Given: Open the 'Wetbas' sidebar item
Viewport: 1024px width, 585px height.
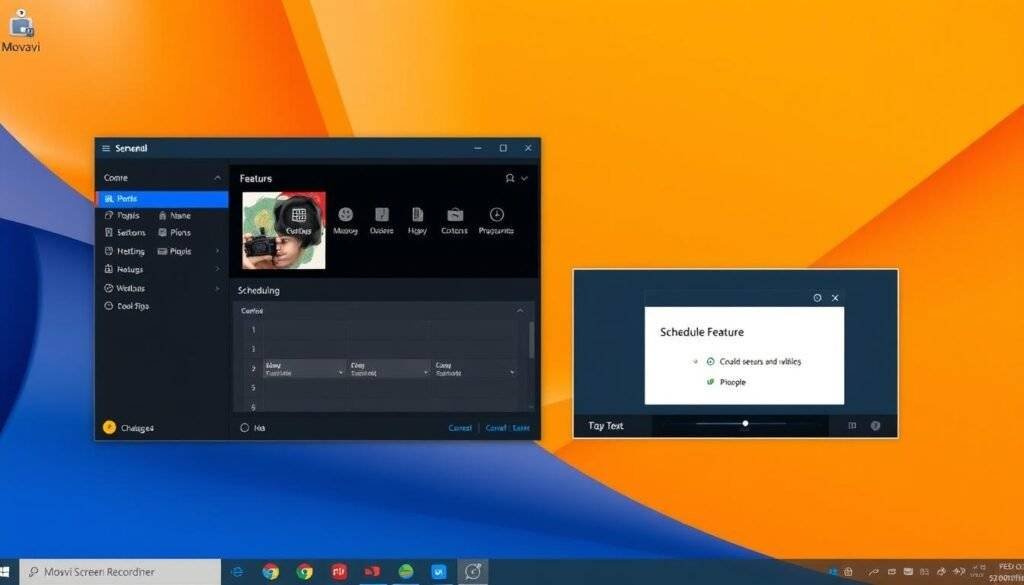Looking at the screenshot, I should tap(125, 288).
